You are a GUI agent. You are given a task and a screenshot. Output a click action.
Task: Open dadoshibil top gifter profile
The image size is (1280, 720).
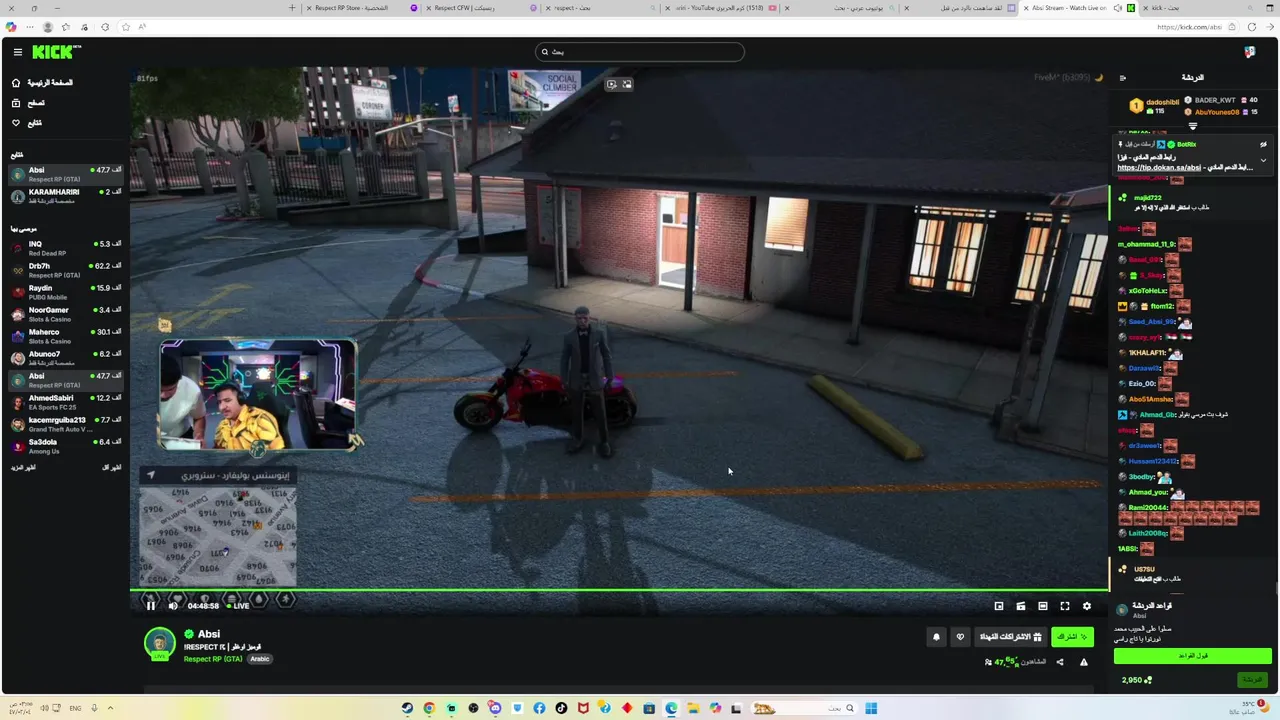1162,102
